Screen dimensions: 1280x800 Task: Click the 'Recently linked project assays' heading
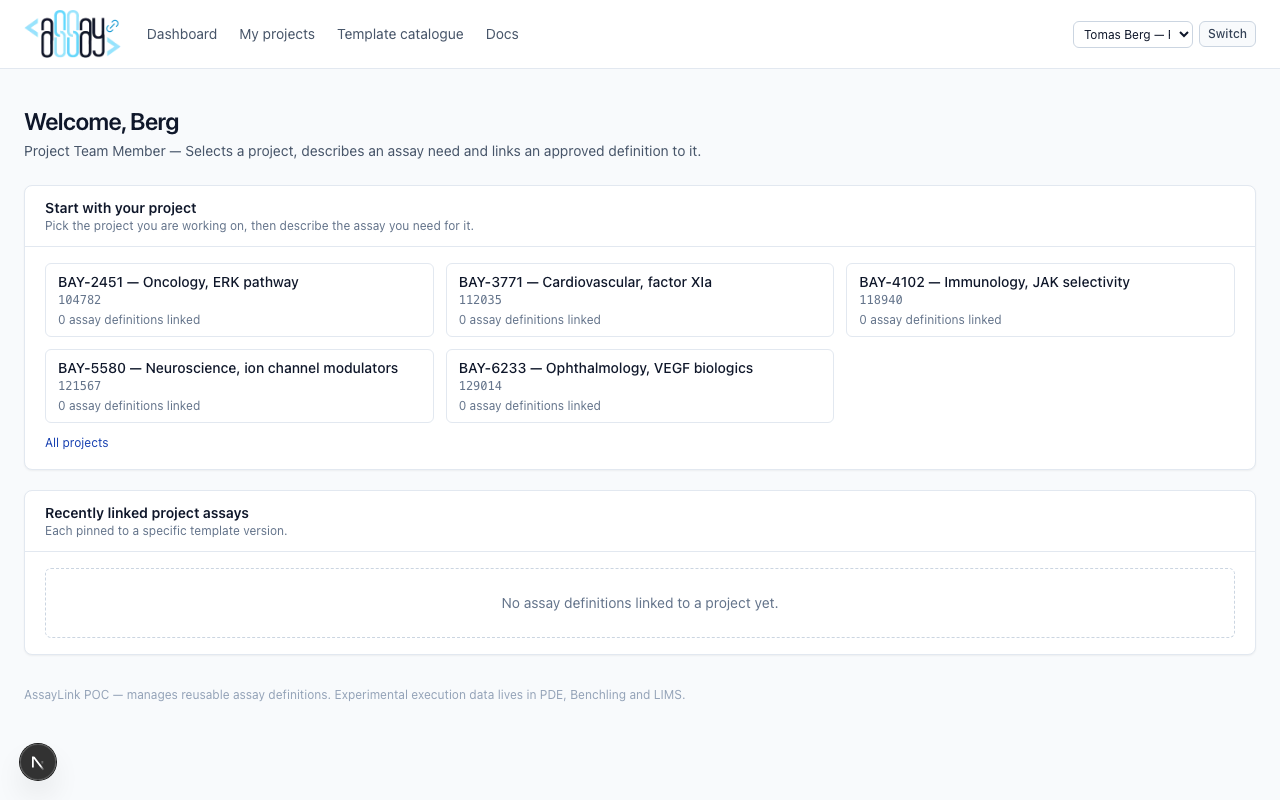tap(147, 513)
